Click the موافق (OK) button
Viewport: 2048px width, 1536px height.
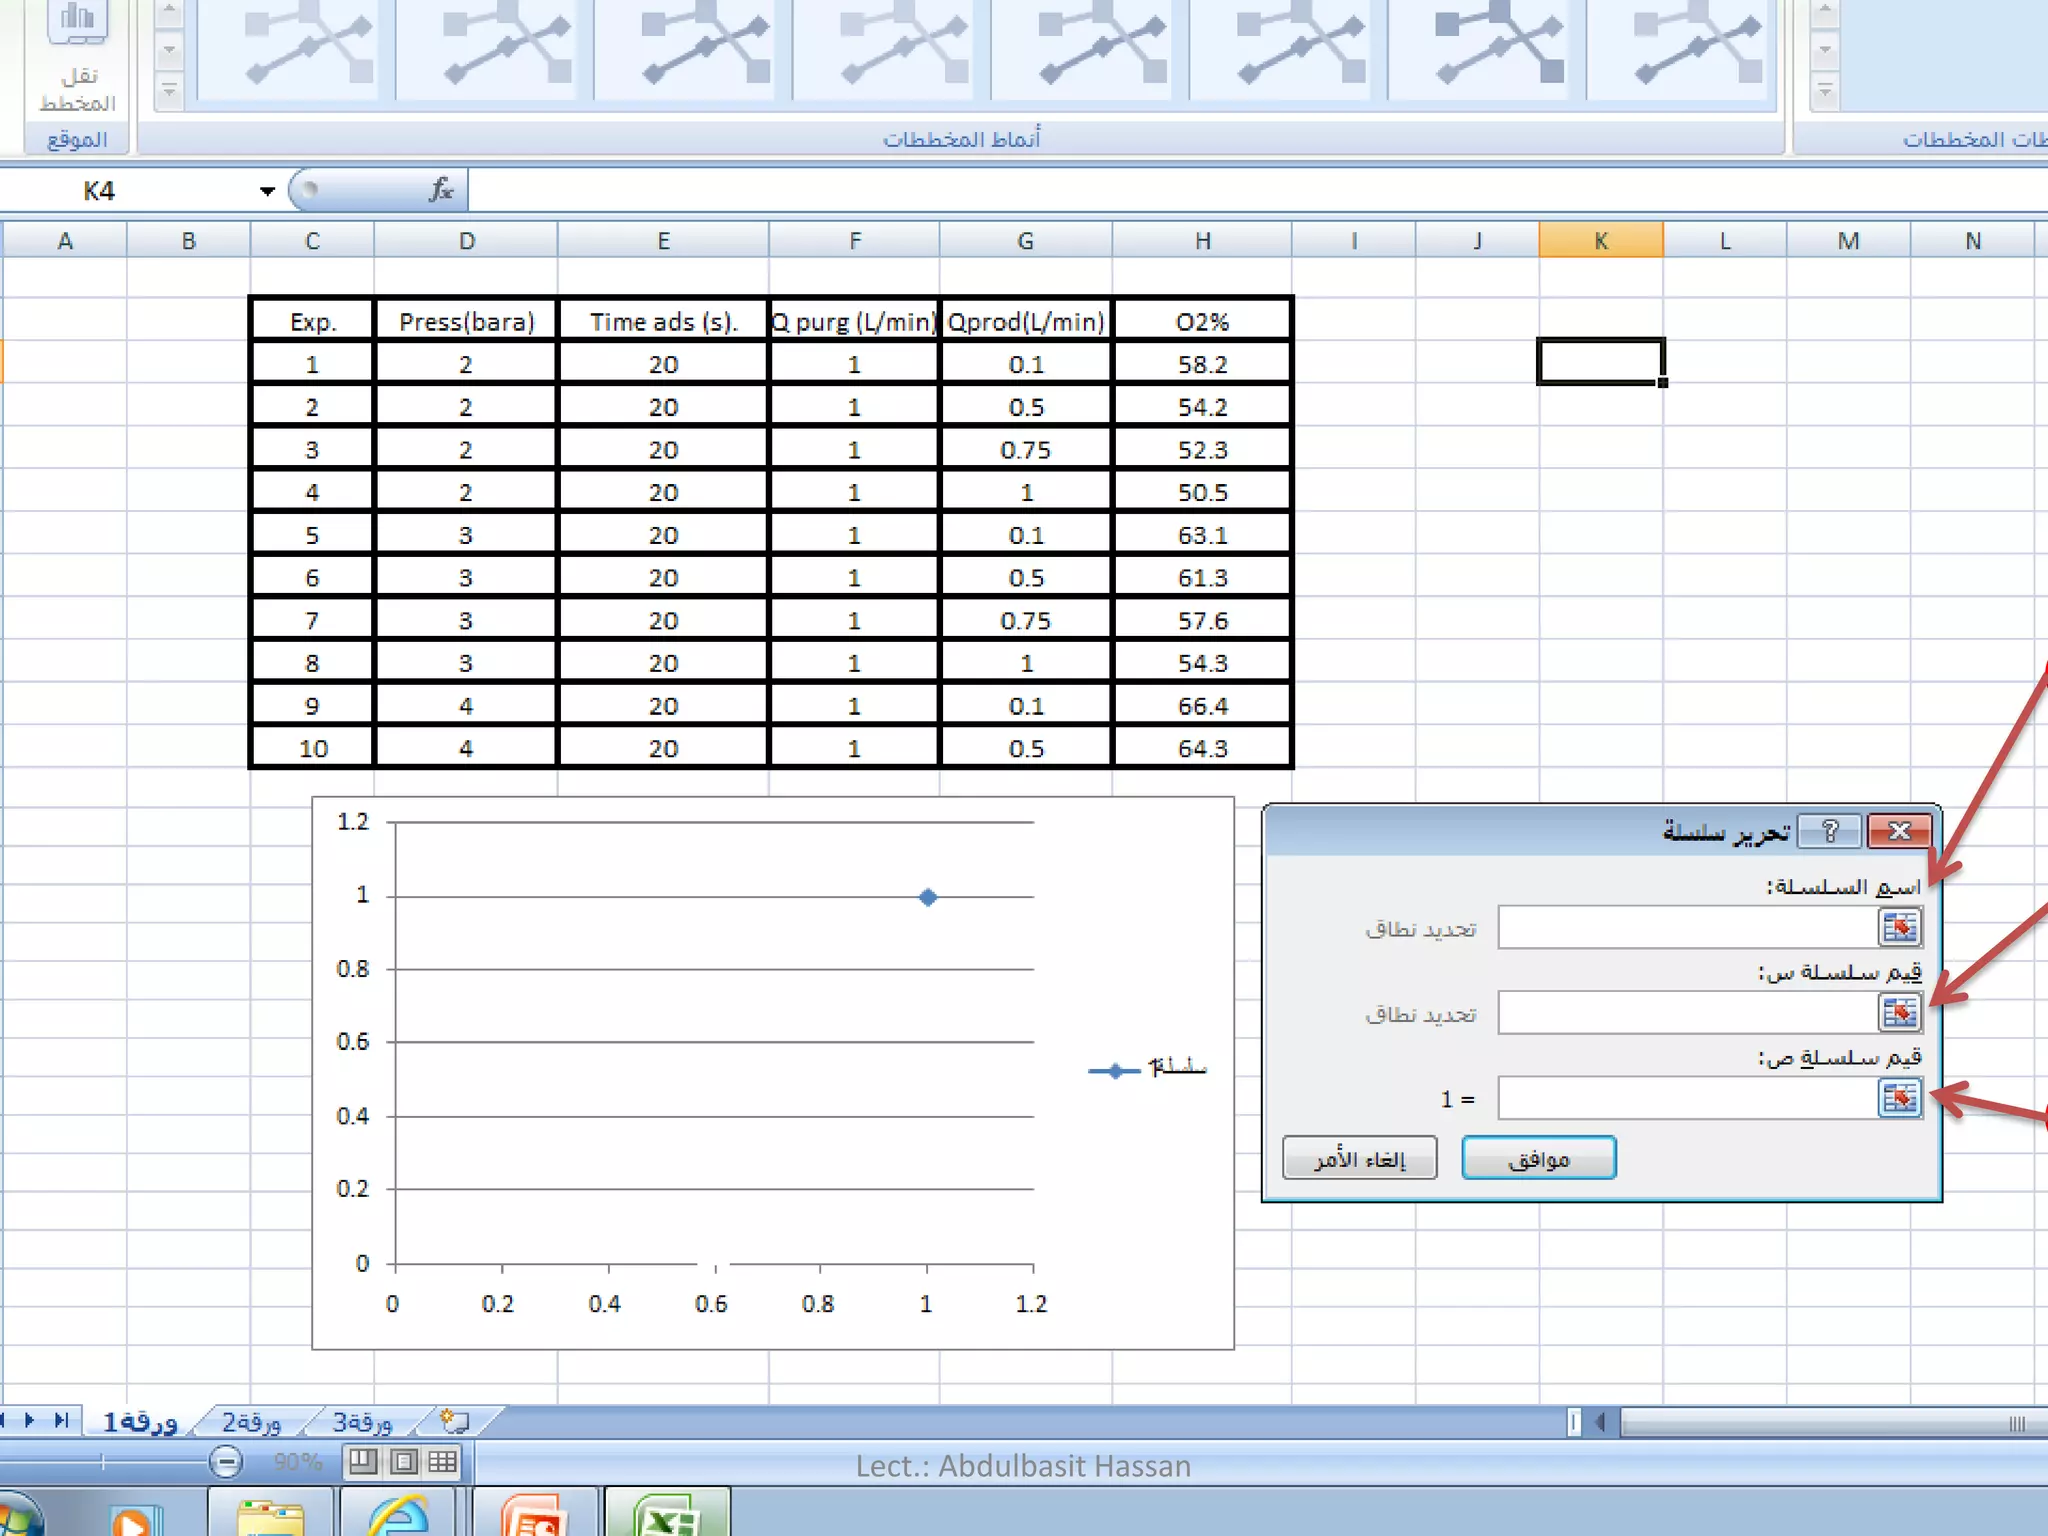tap(1538, 1158)
